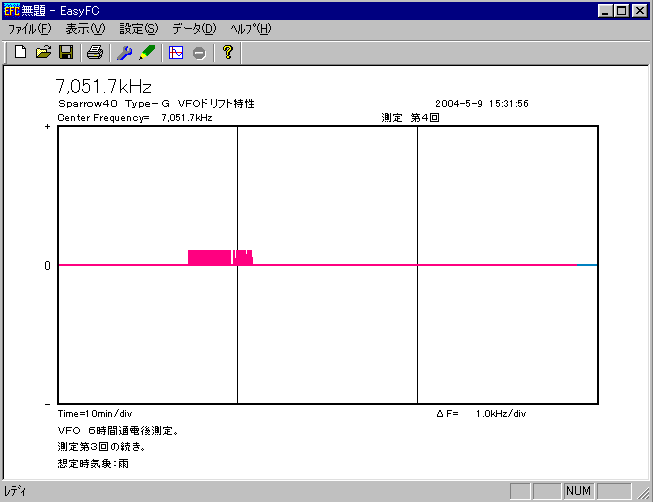This screenshot has height=502, width=653.
Task: Click the pink drift block on the graph
Action: 220,257
